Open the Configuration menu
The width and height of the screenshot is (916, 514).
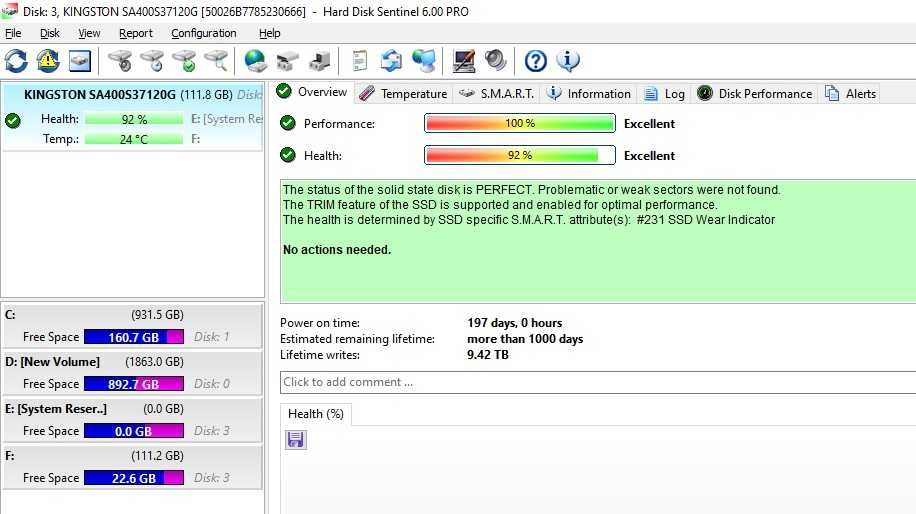(203, 33)
